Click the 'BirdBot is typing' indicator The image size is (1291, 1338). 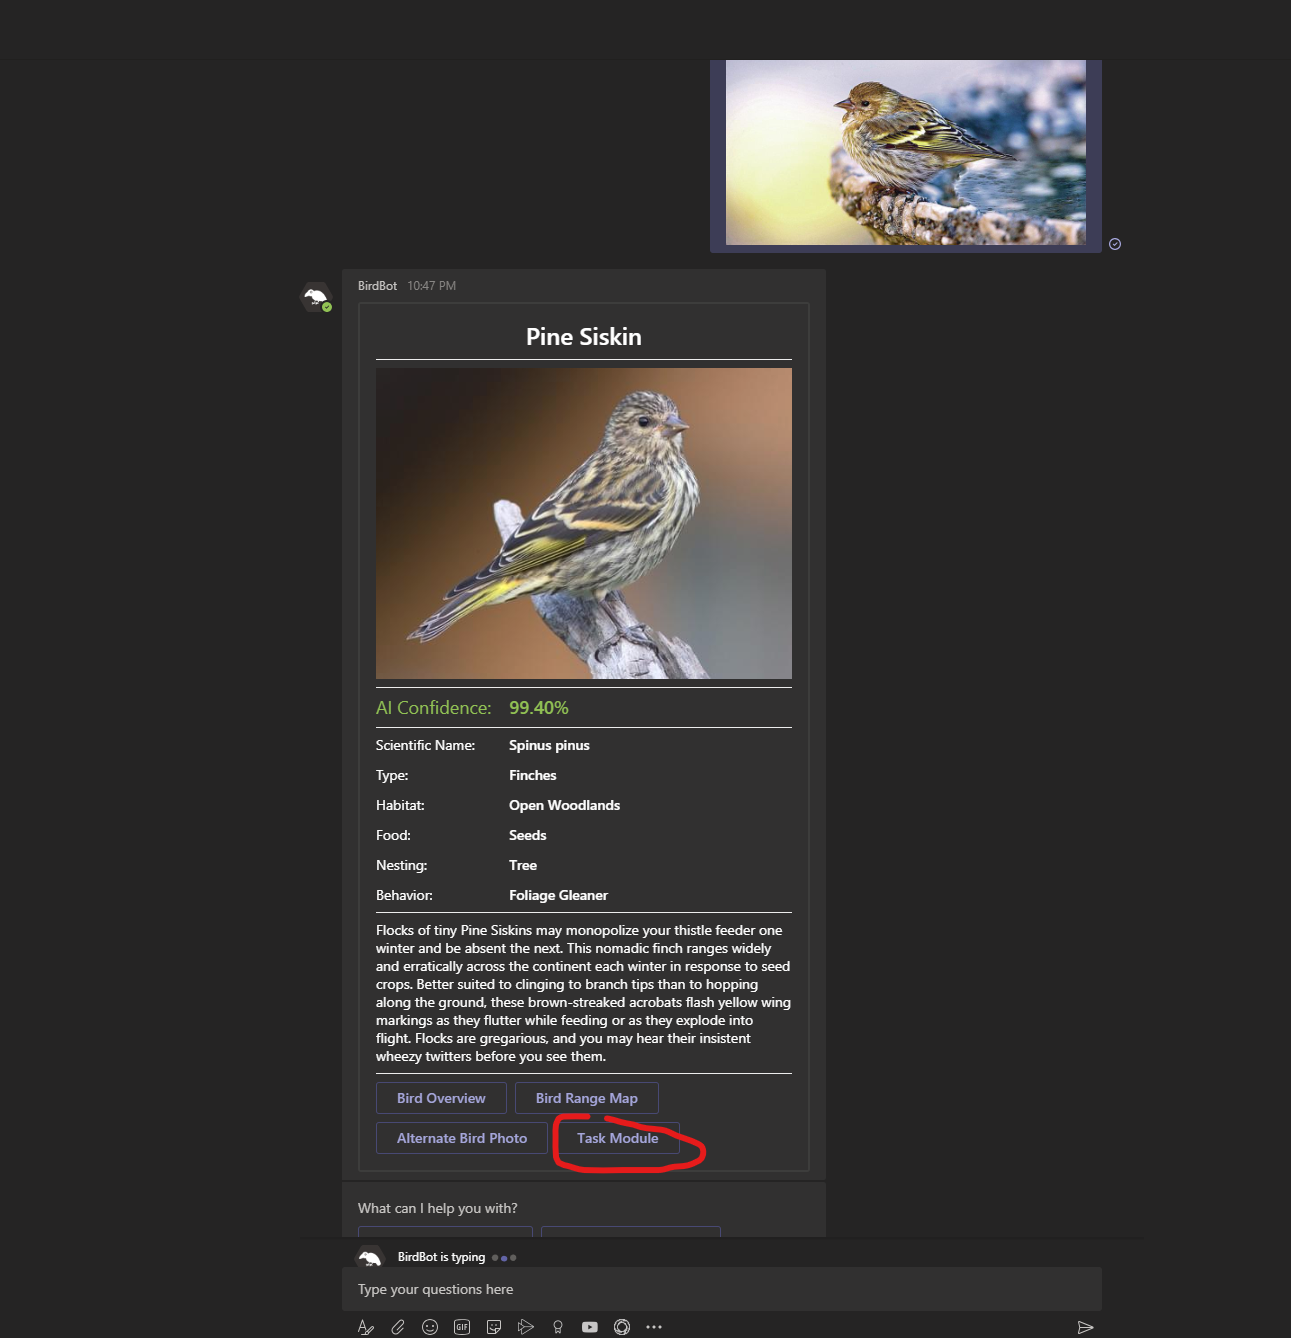[441, 1257]
